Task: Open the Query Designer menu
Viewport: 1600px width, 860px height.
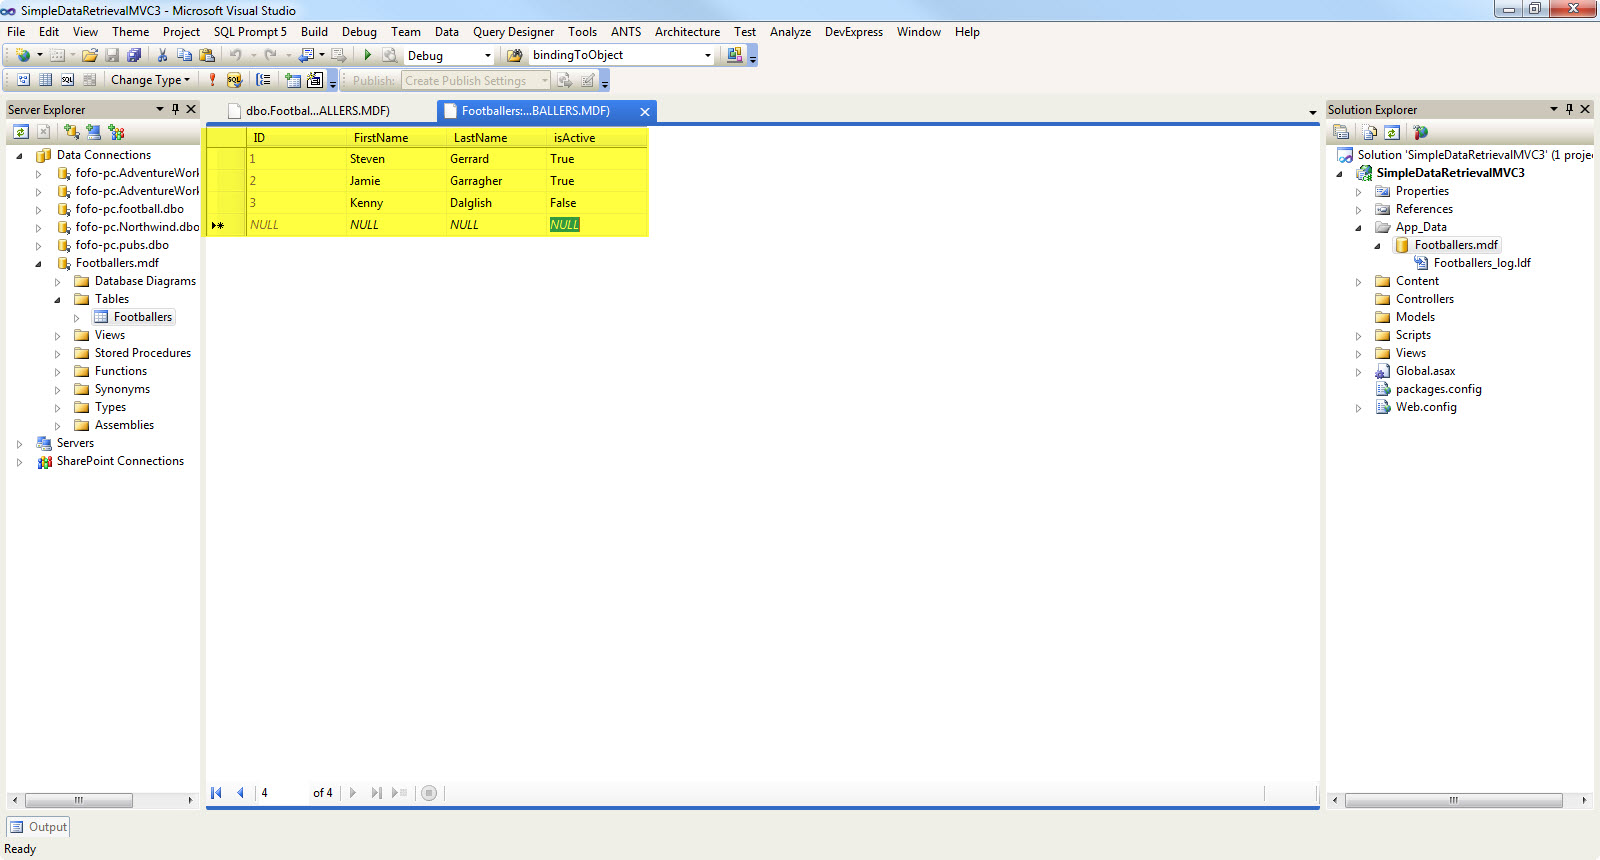Action: (x=513, y=32)
